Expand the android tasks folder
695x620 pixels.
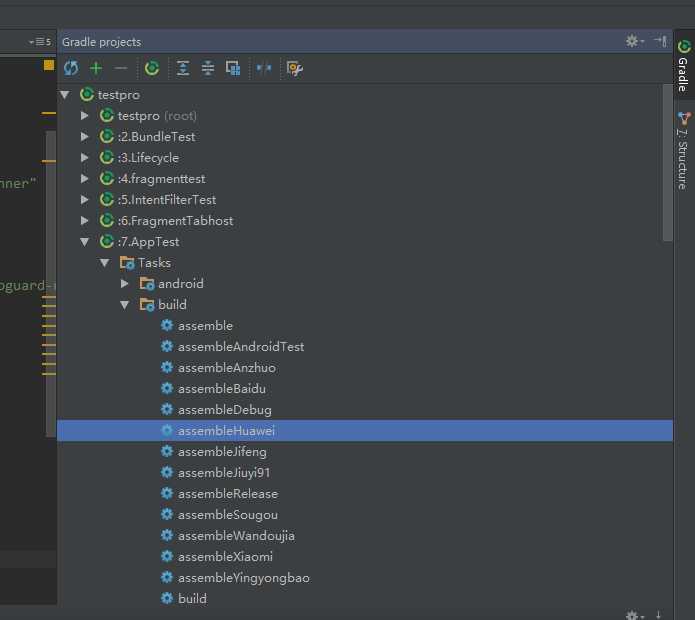(x=125, y=284)
